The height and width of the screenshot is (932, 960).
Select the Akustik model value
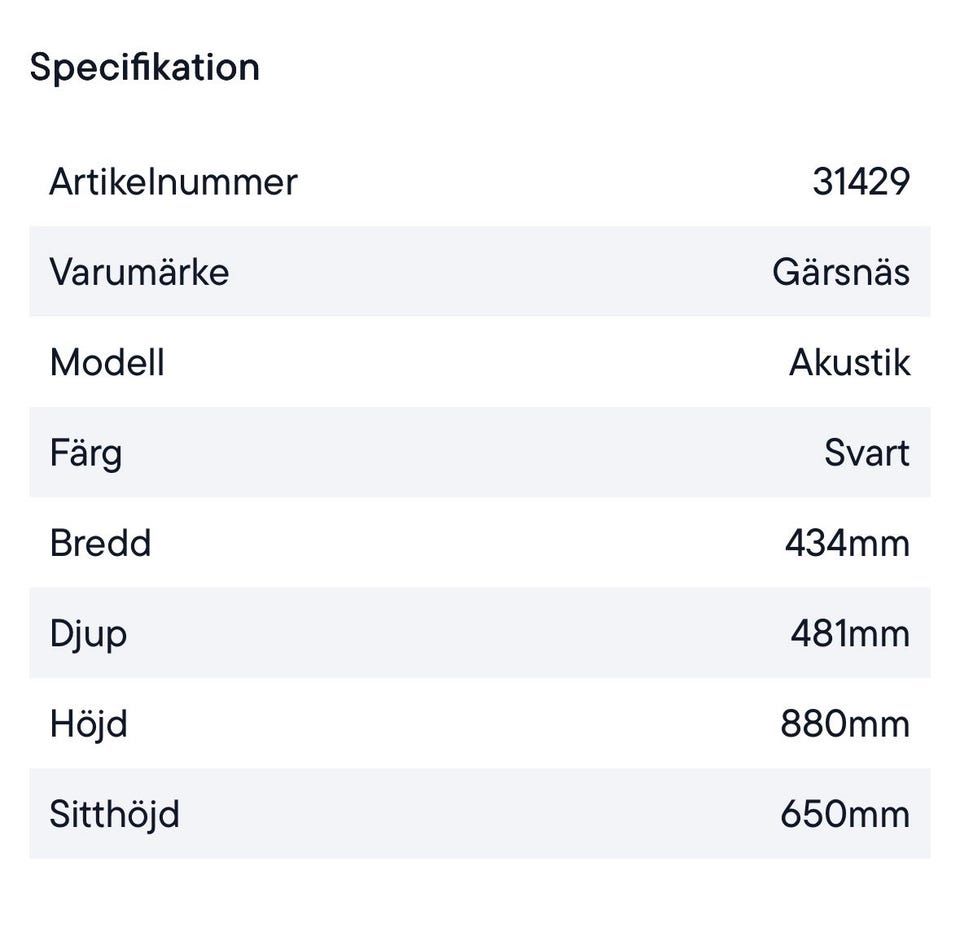[x=849, y=362]
